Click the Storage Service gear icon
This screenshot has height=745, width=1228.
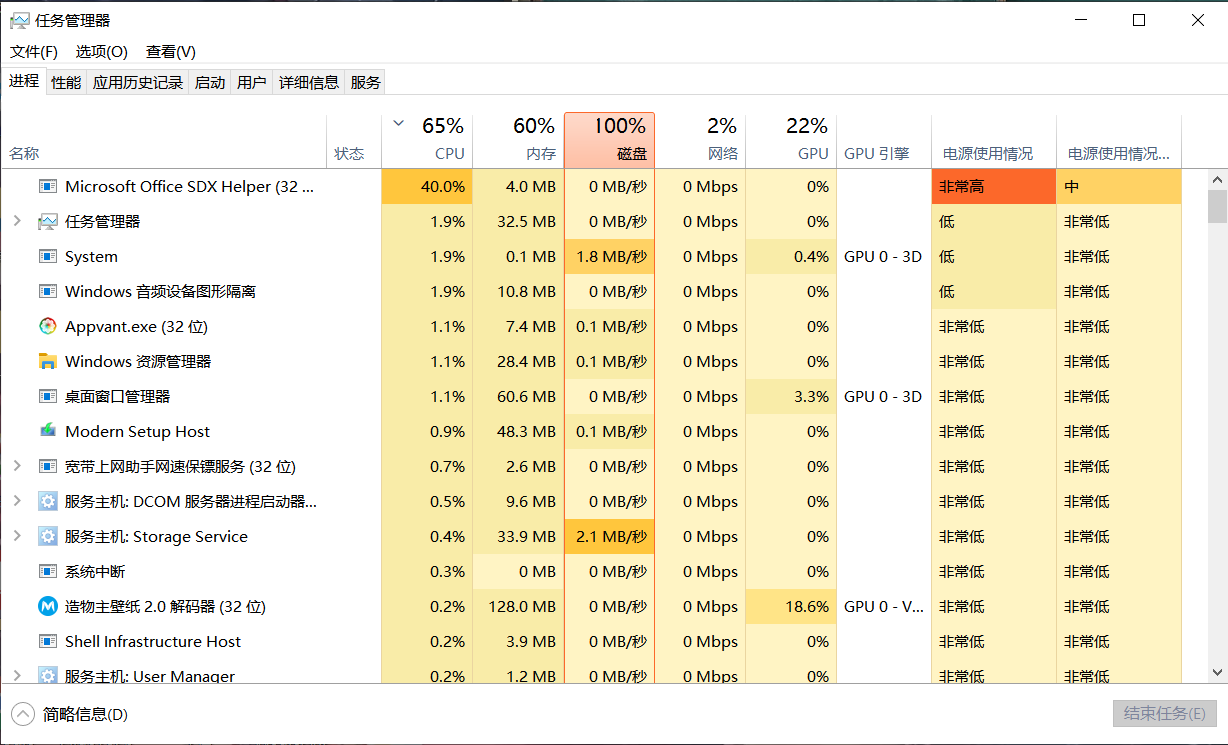[x=48, y=536]
